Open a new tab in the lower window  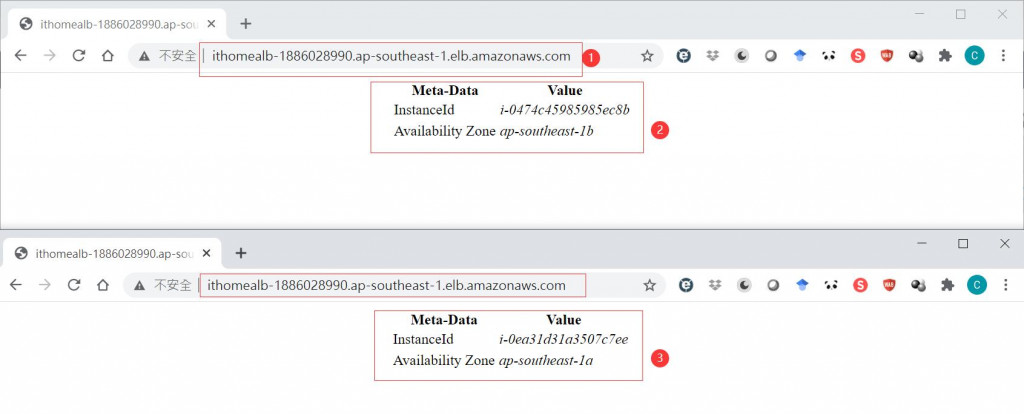coord(241,253)
